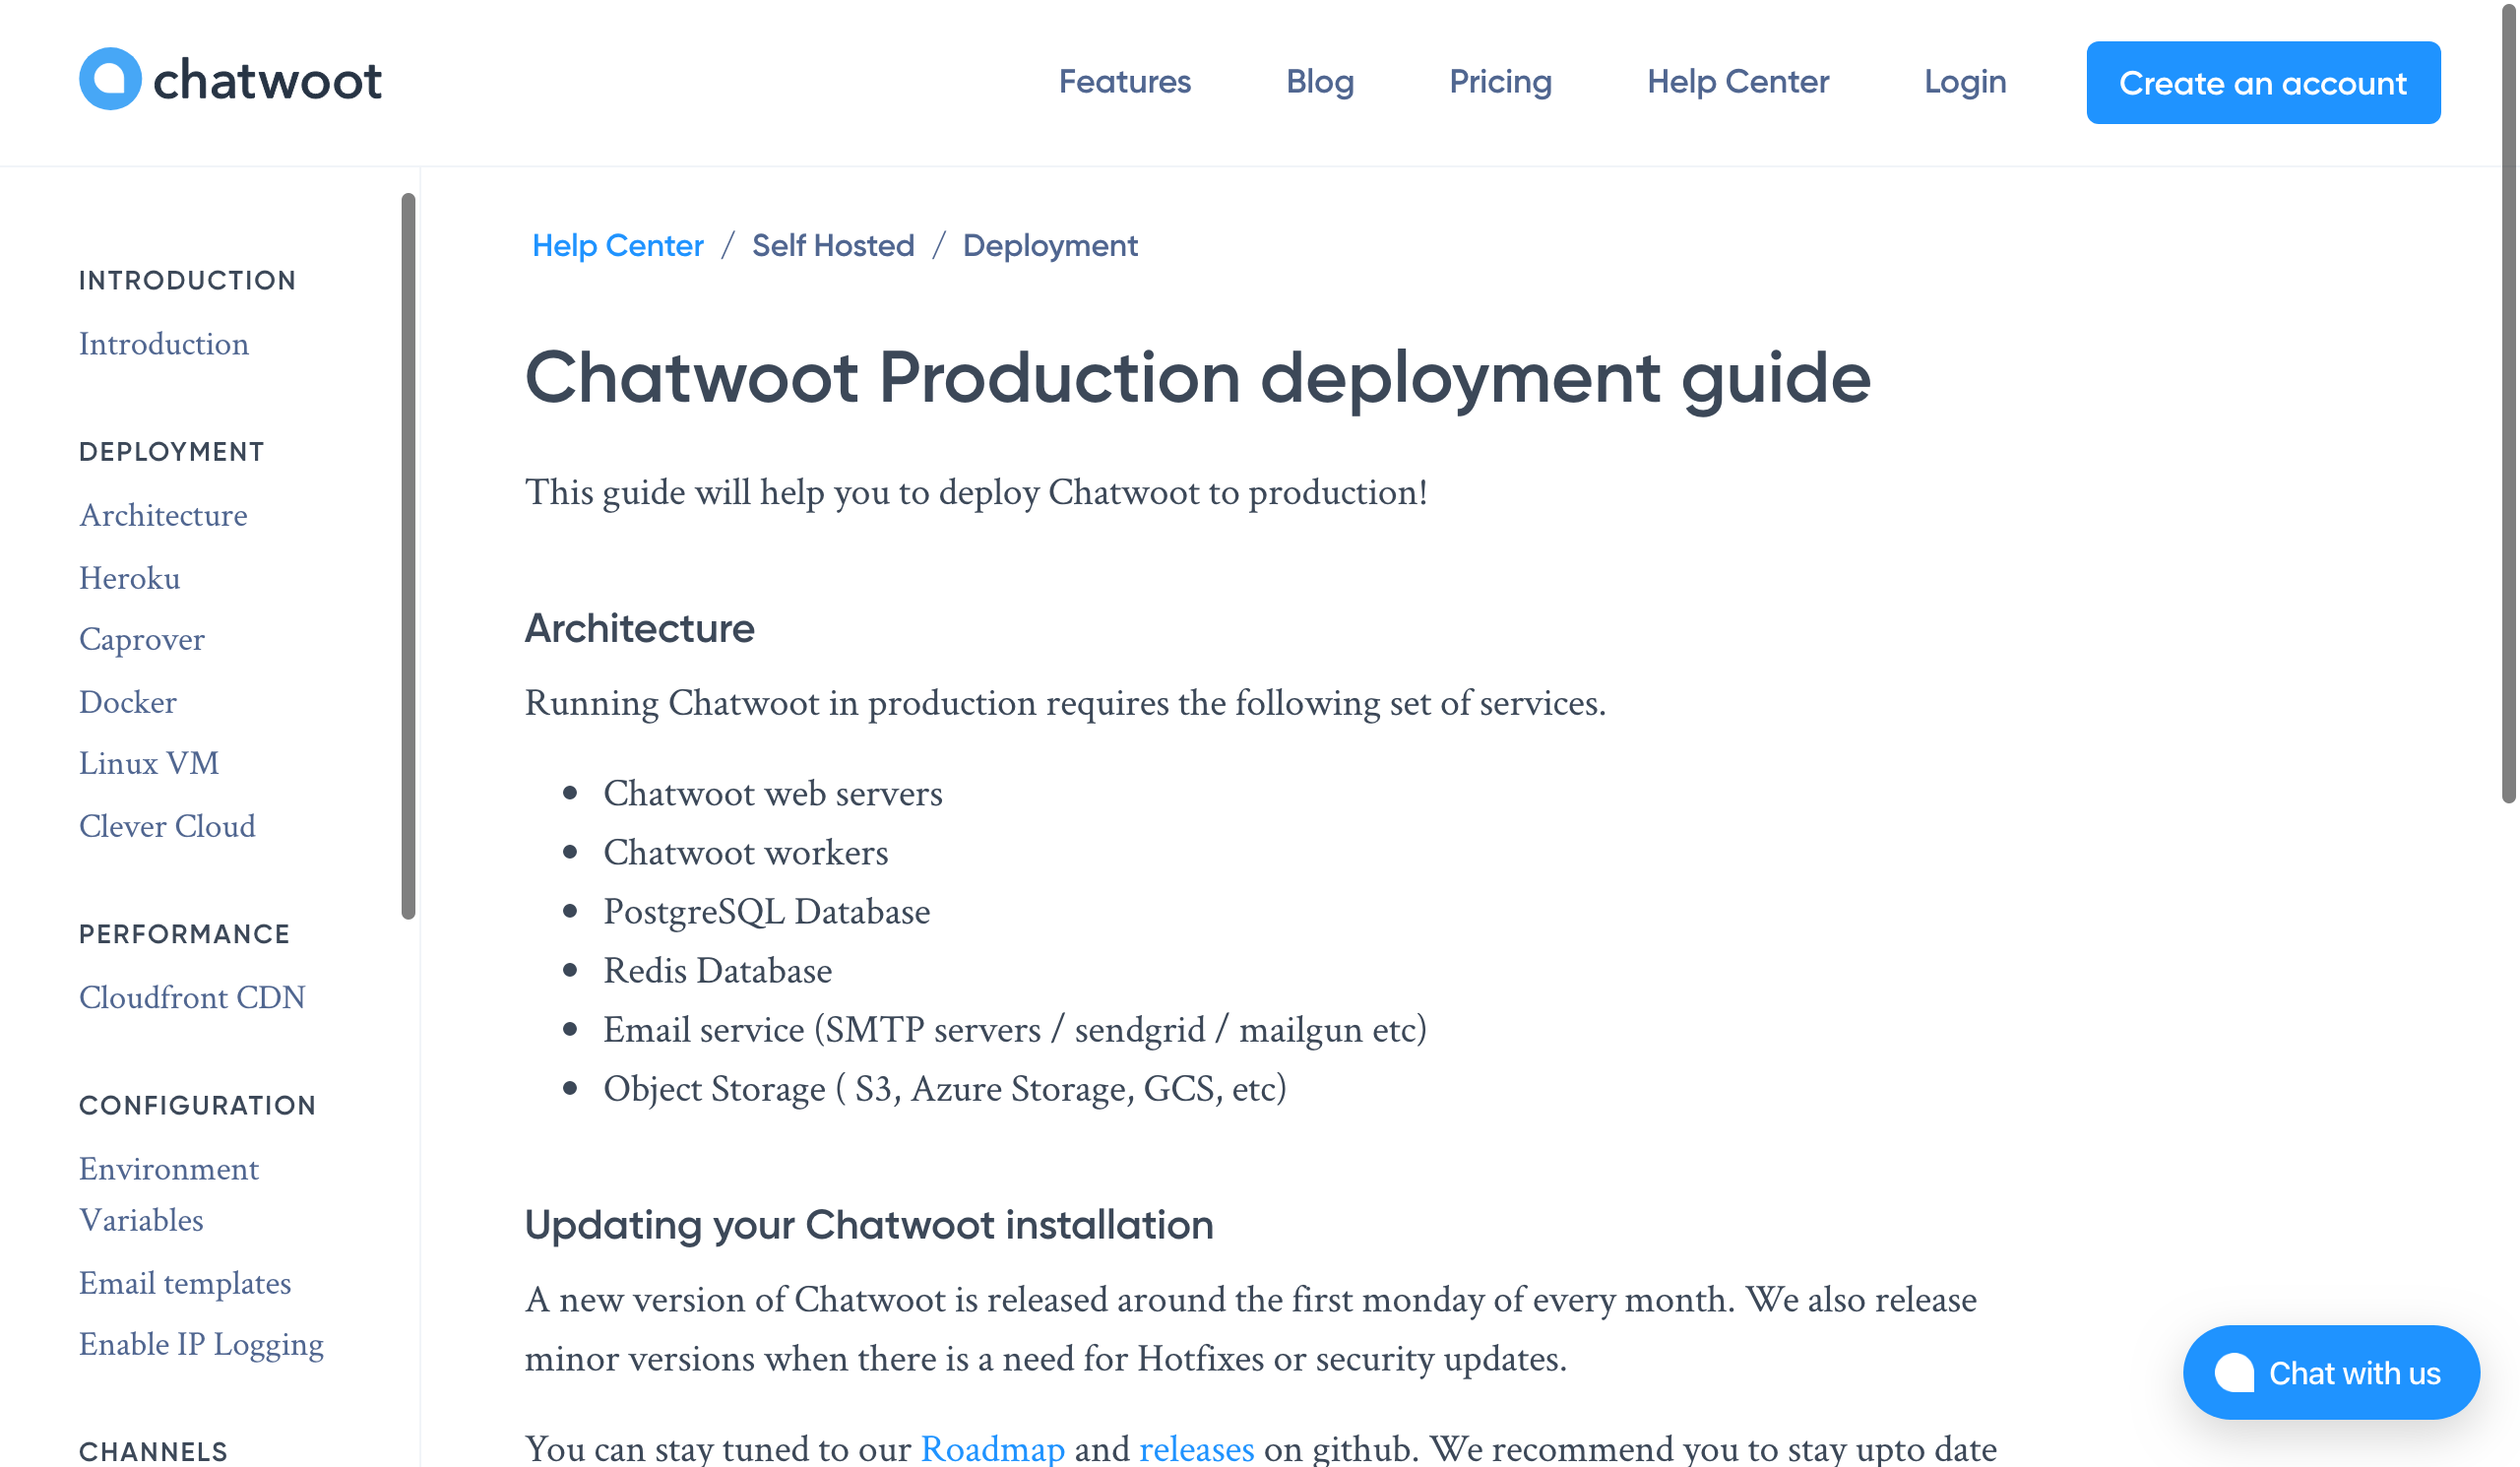Click the Architecture section heading
Screen dimensions: 2520x1467
639,629
